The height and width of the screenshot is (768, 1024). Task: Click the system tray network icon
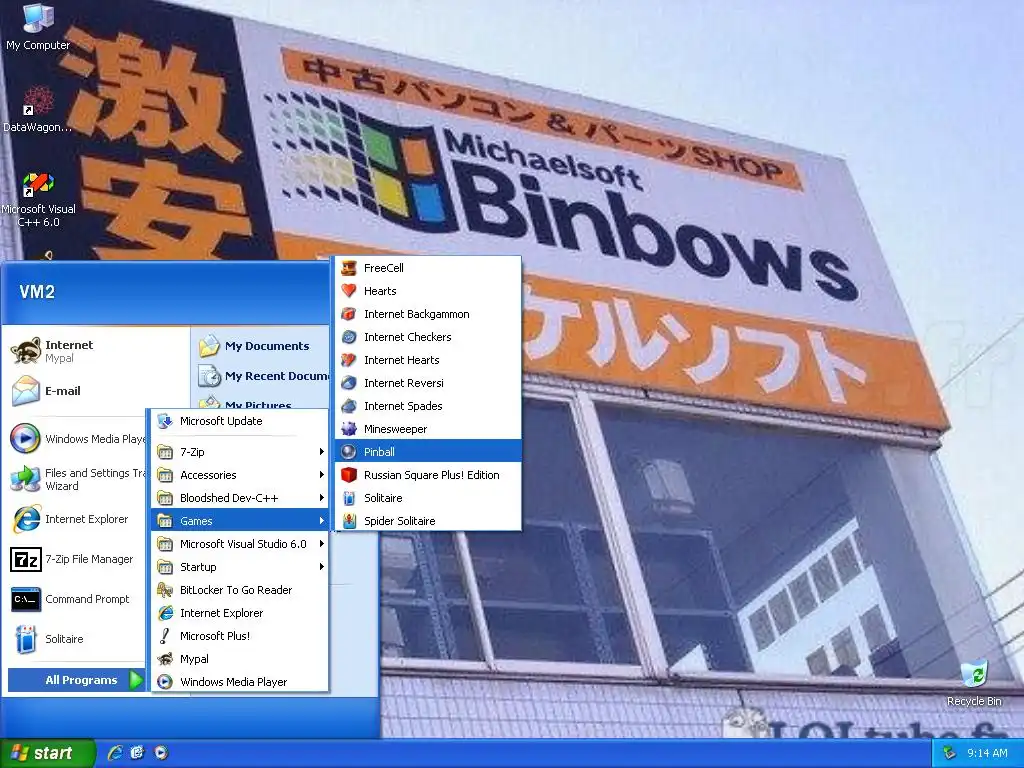(x=949, y=753)
